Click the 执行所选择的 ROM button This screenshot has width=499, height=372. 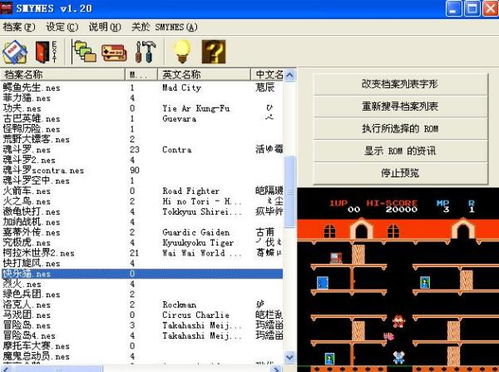point(400,129)
